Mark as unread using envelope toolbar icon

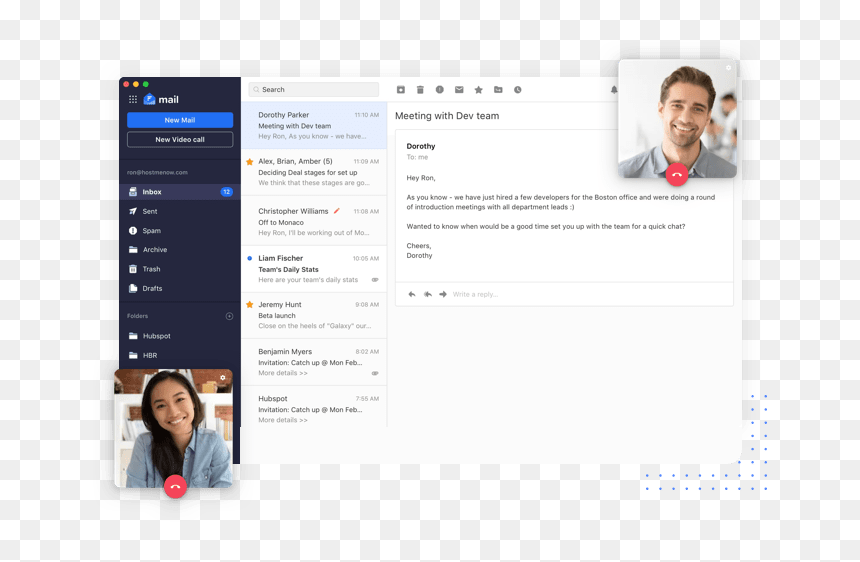pos(459,89)
